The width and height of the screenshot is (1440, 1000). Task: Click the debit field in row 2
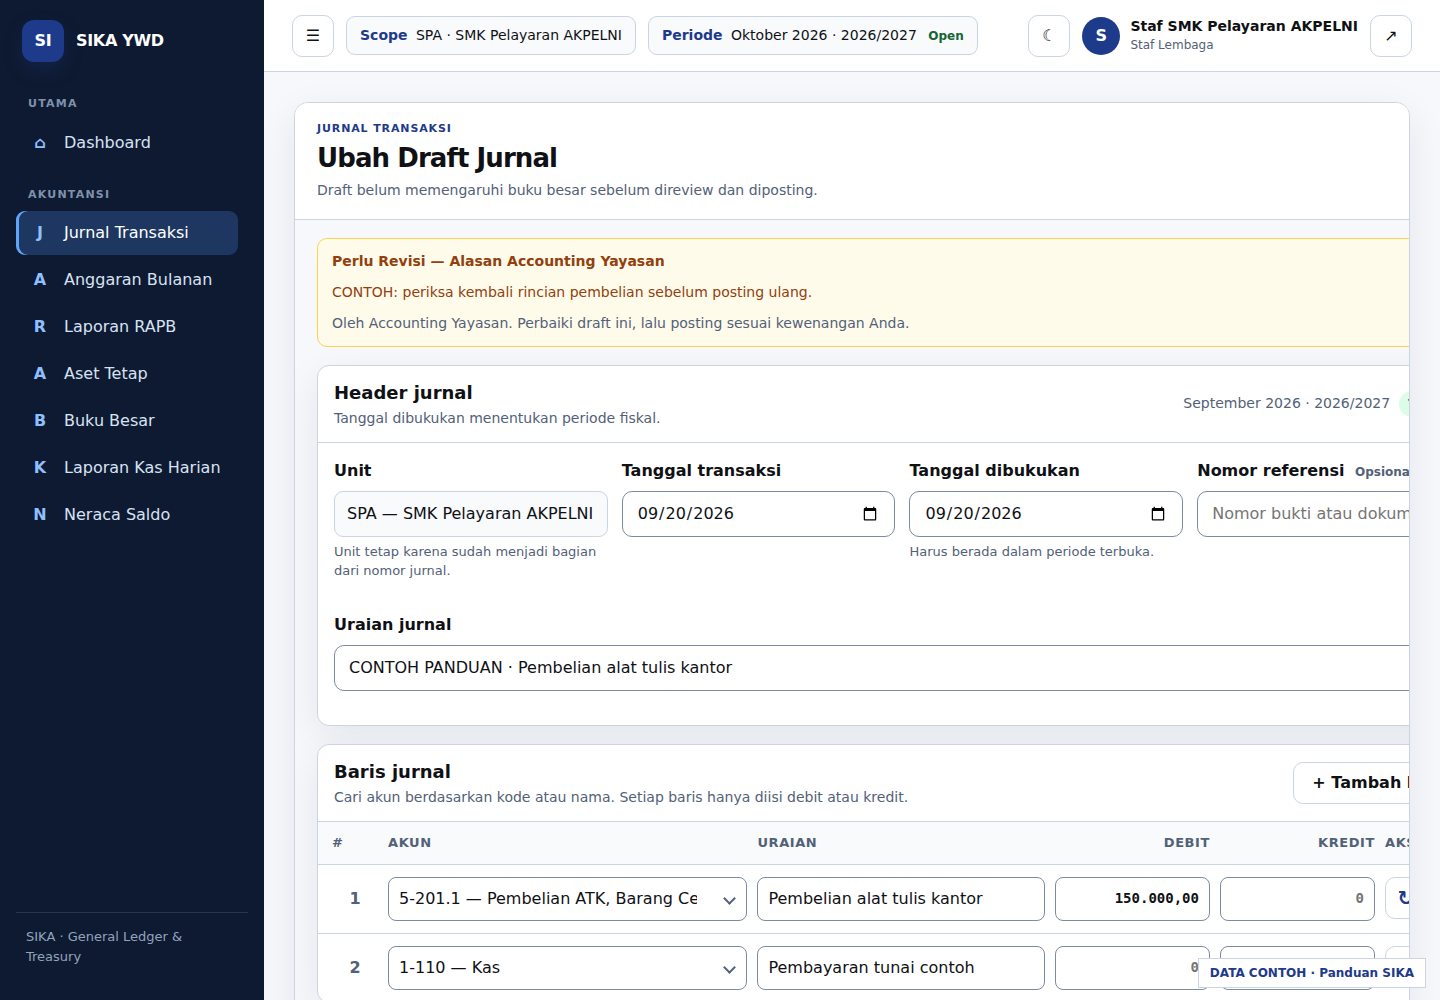[x=1133, y=968]
